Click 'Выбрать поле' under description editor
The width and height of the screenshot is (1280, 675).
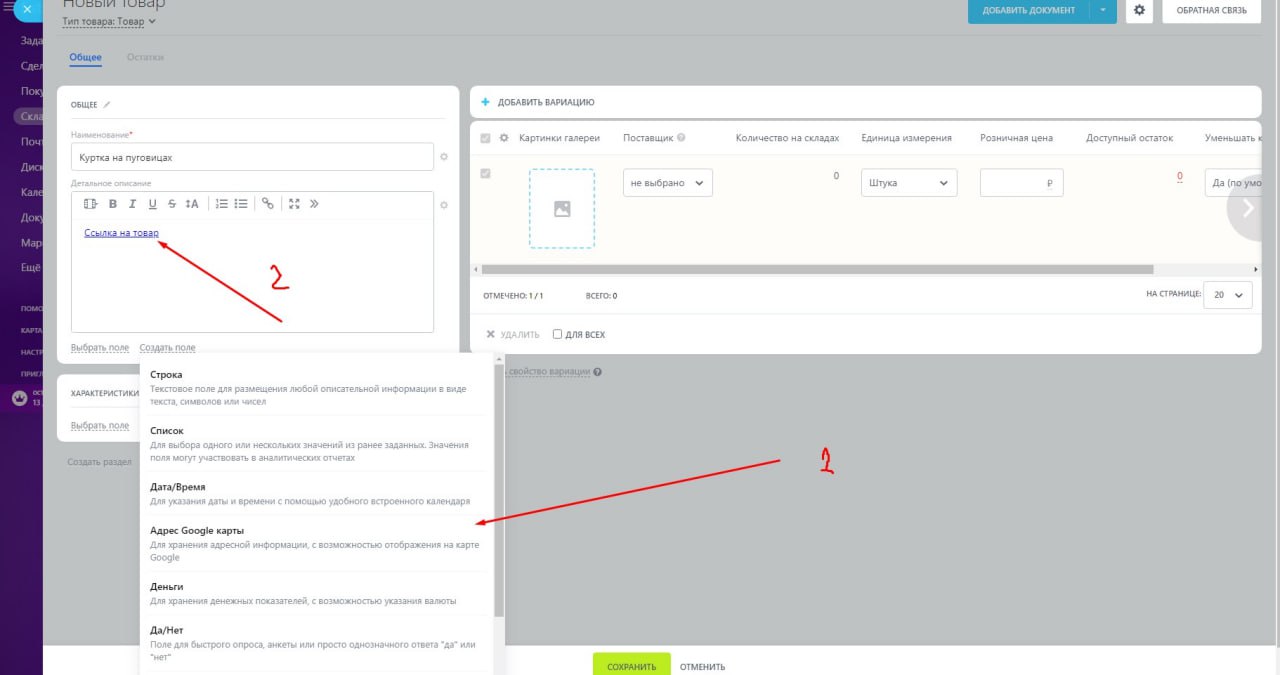pyautogui.click(x=100, y=348)
